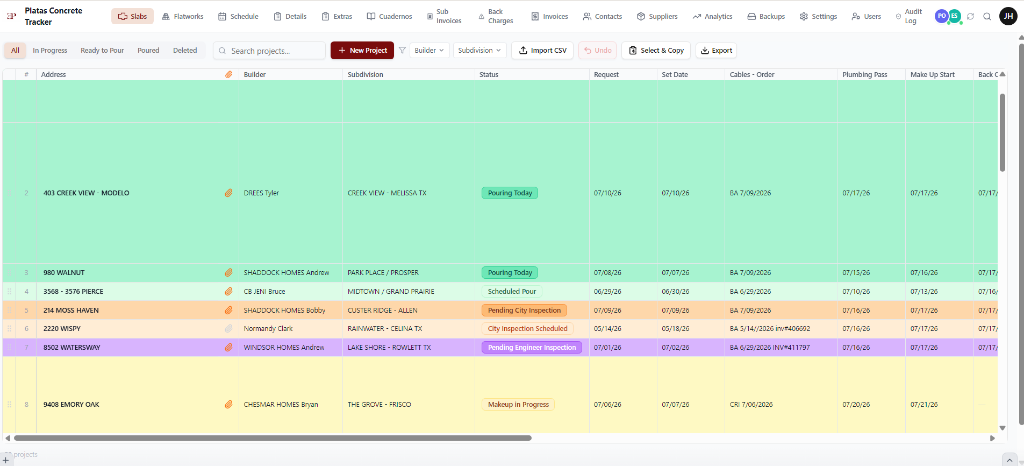Open attachments paperclip for 980 WALNUT
Image resolution: width=1024 pixels, height=466 pixels.
point(229,273)
